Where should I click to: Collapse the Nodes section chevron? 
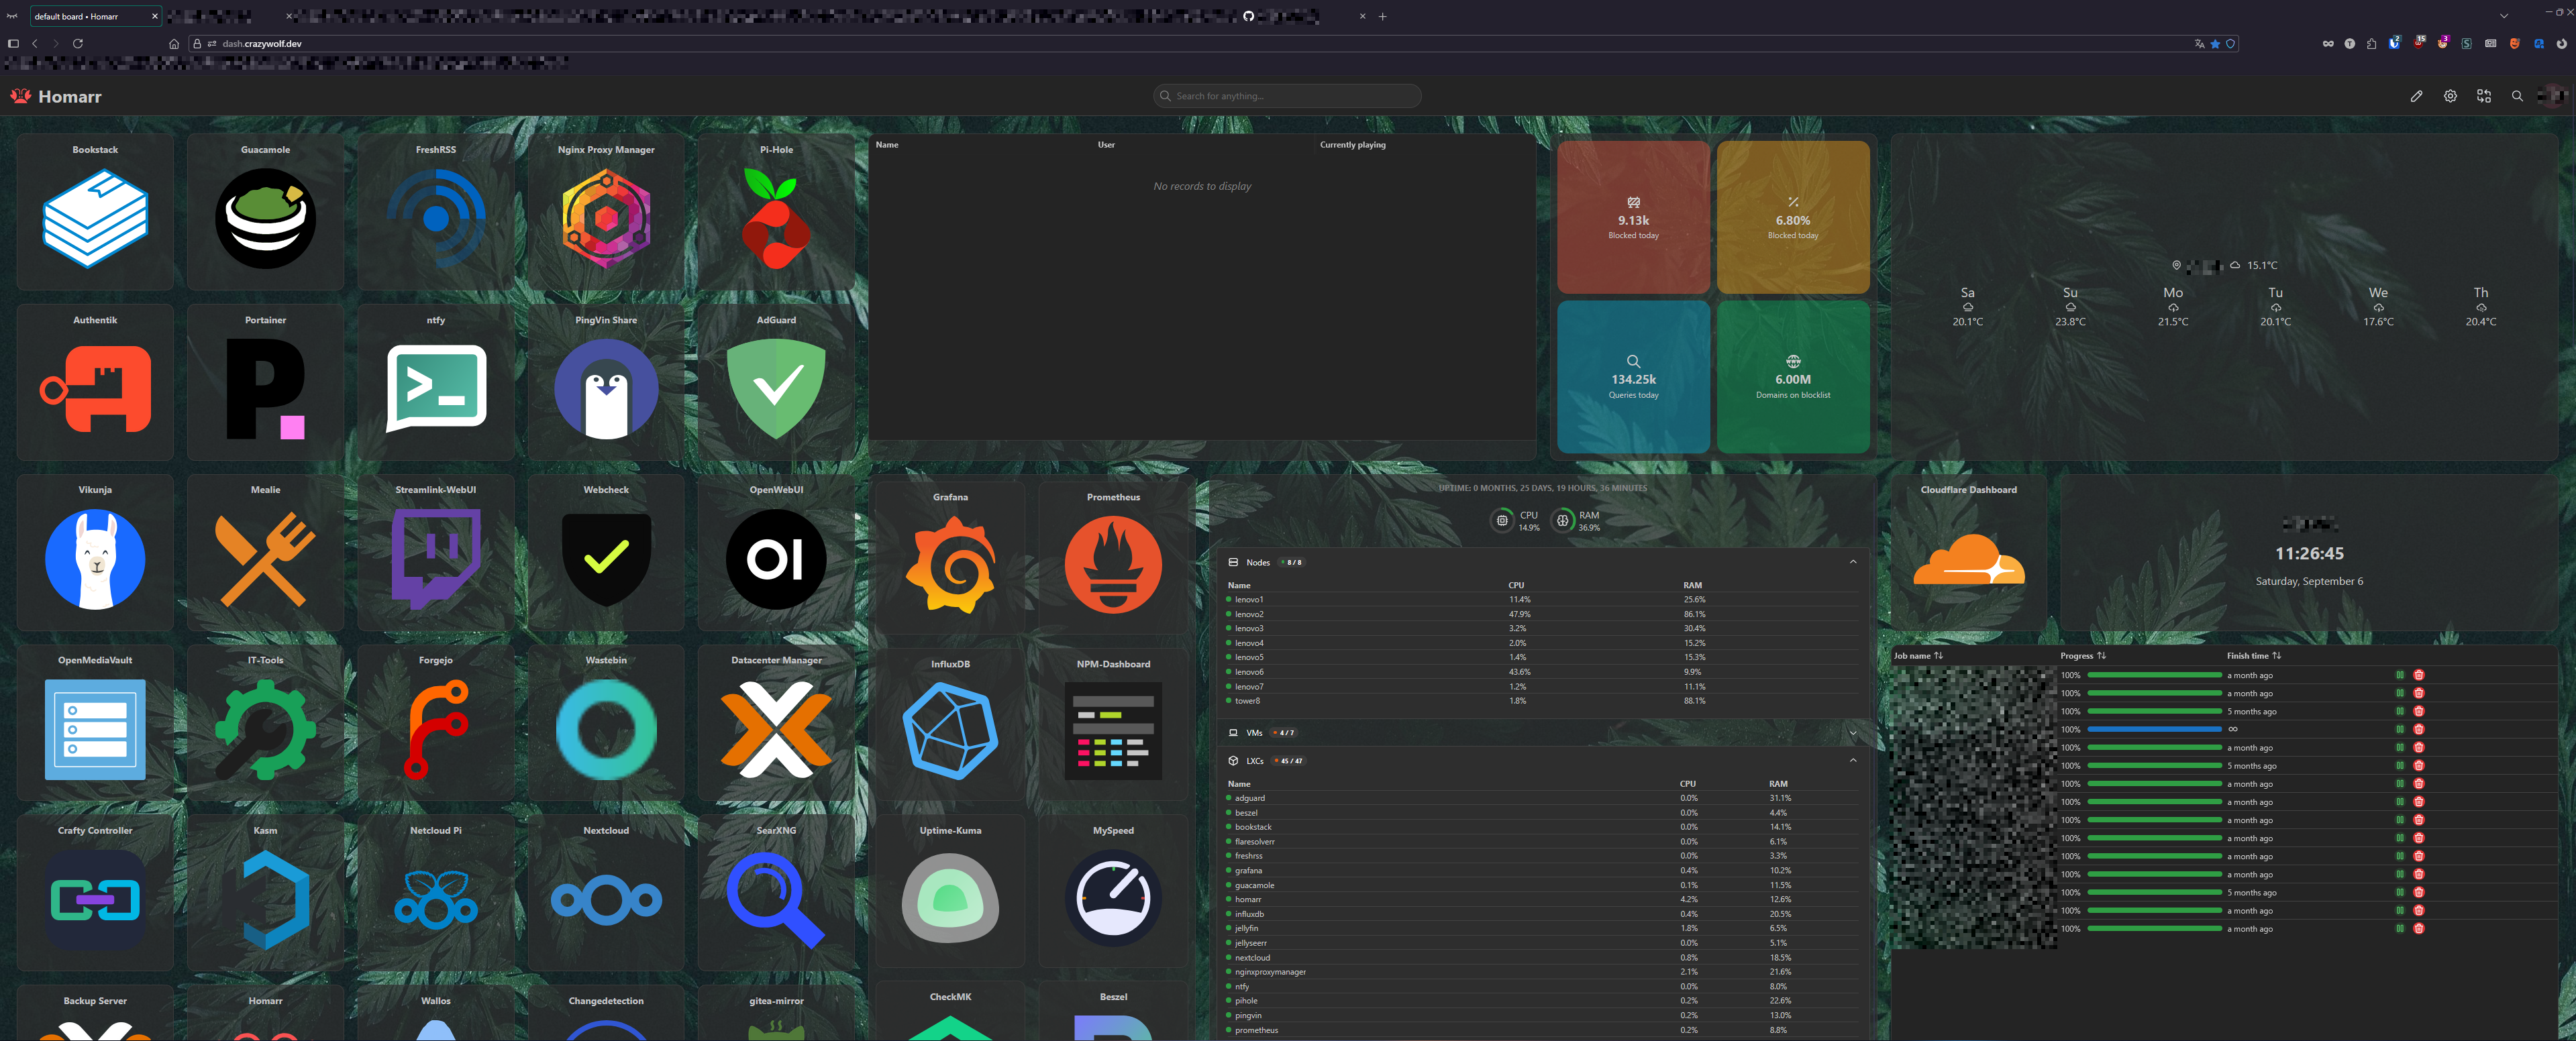click(1852, 562)
